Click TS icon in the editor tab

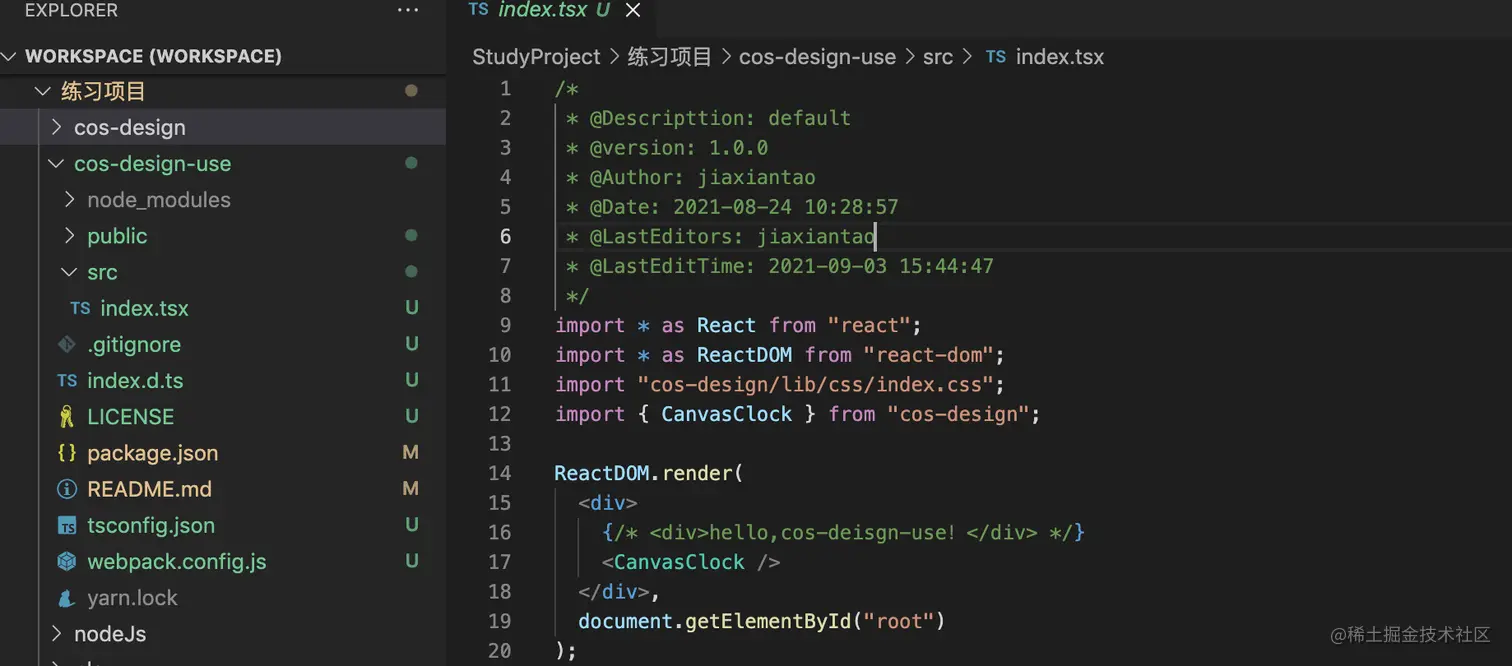tap(479, 9)
